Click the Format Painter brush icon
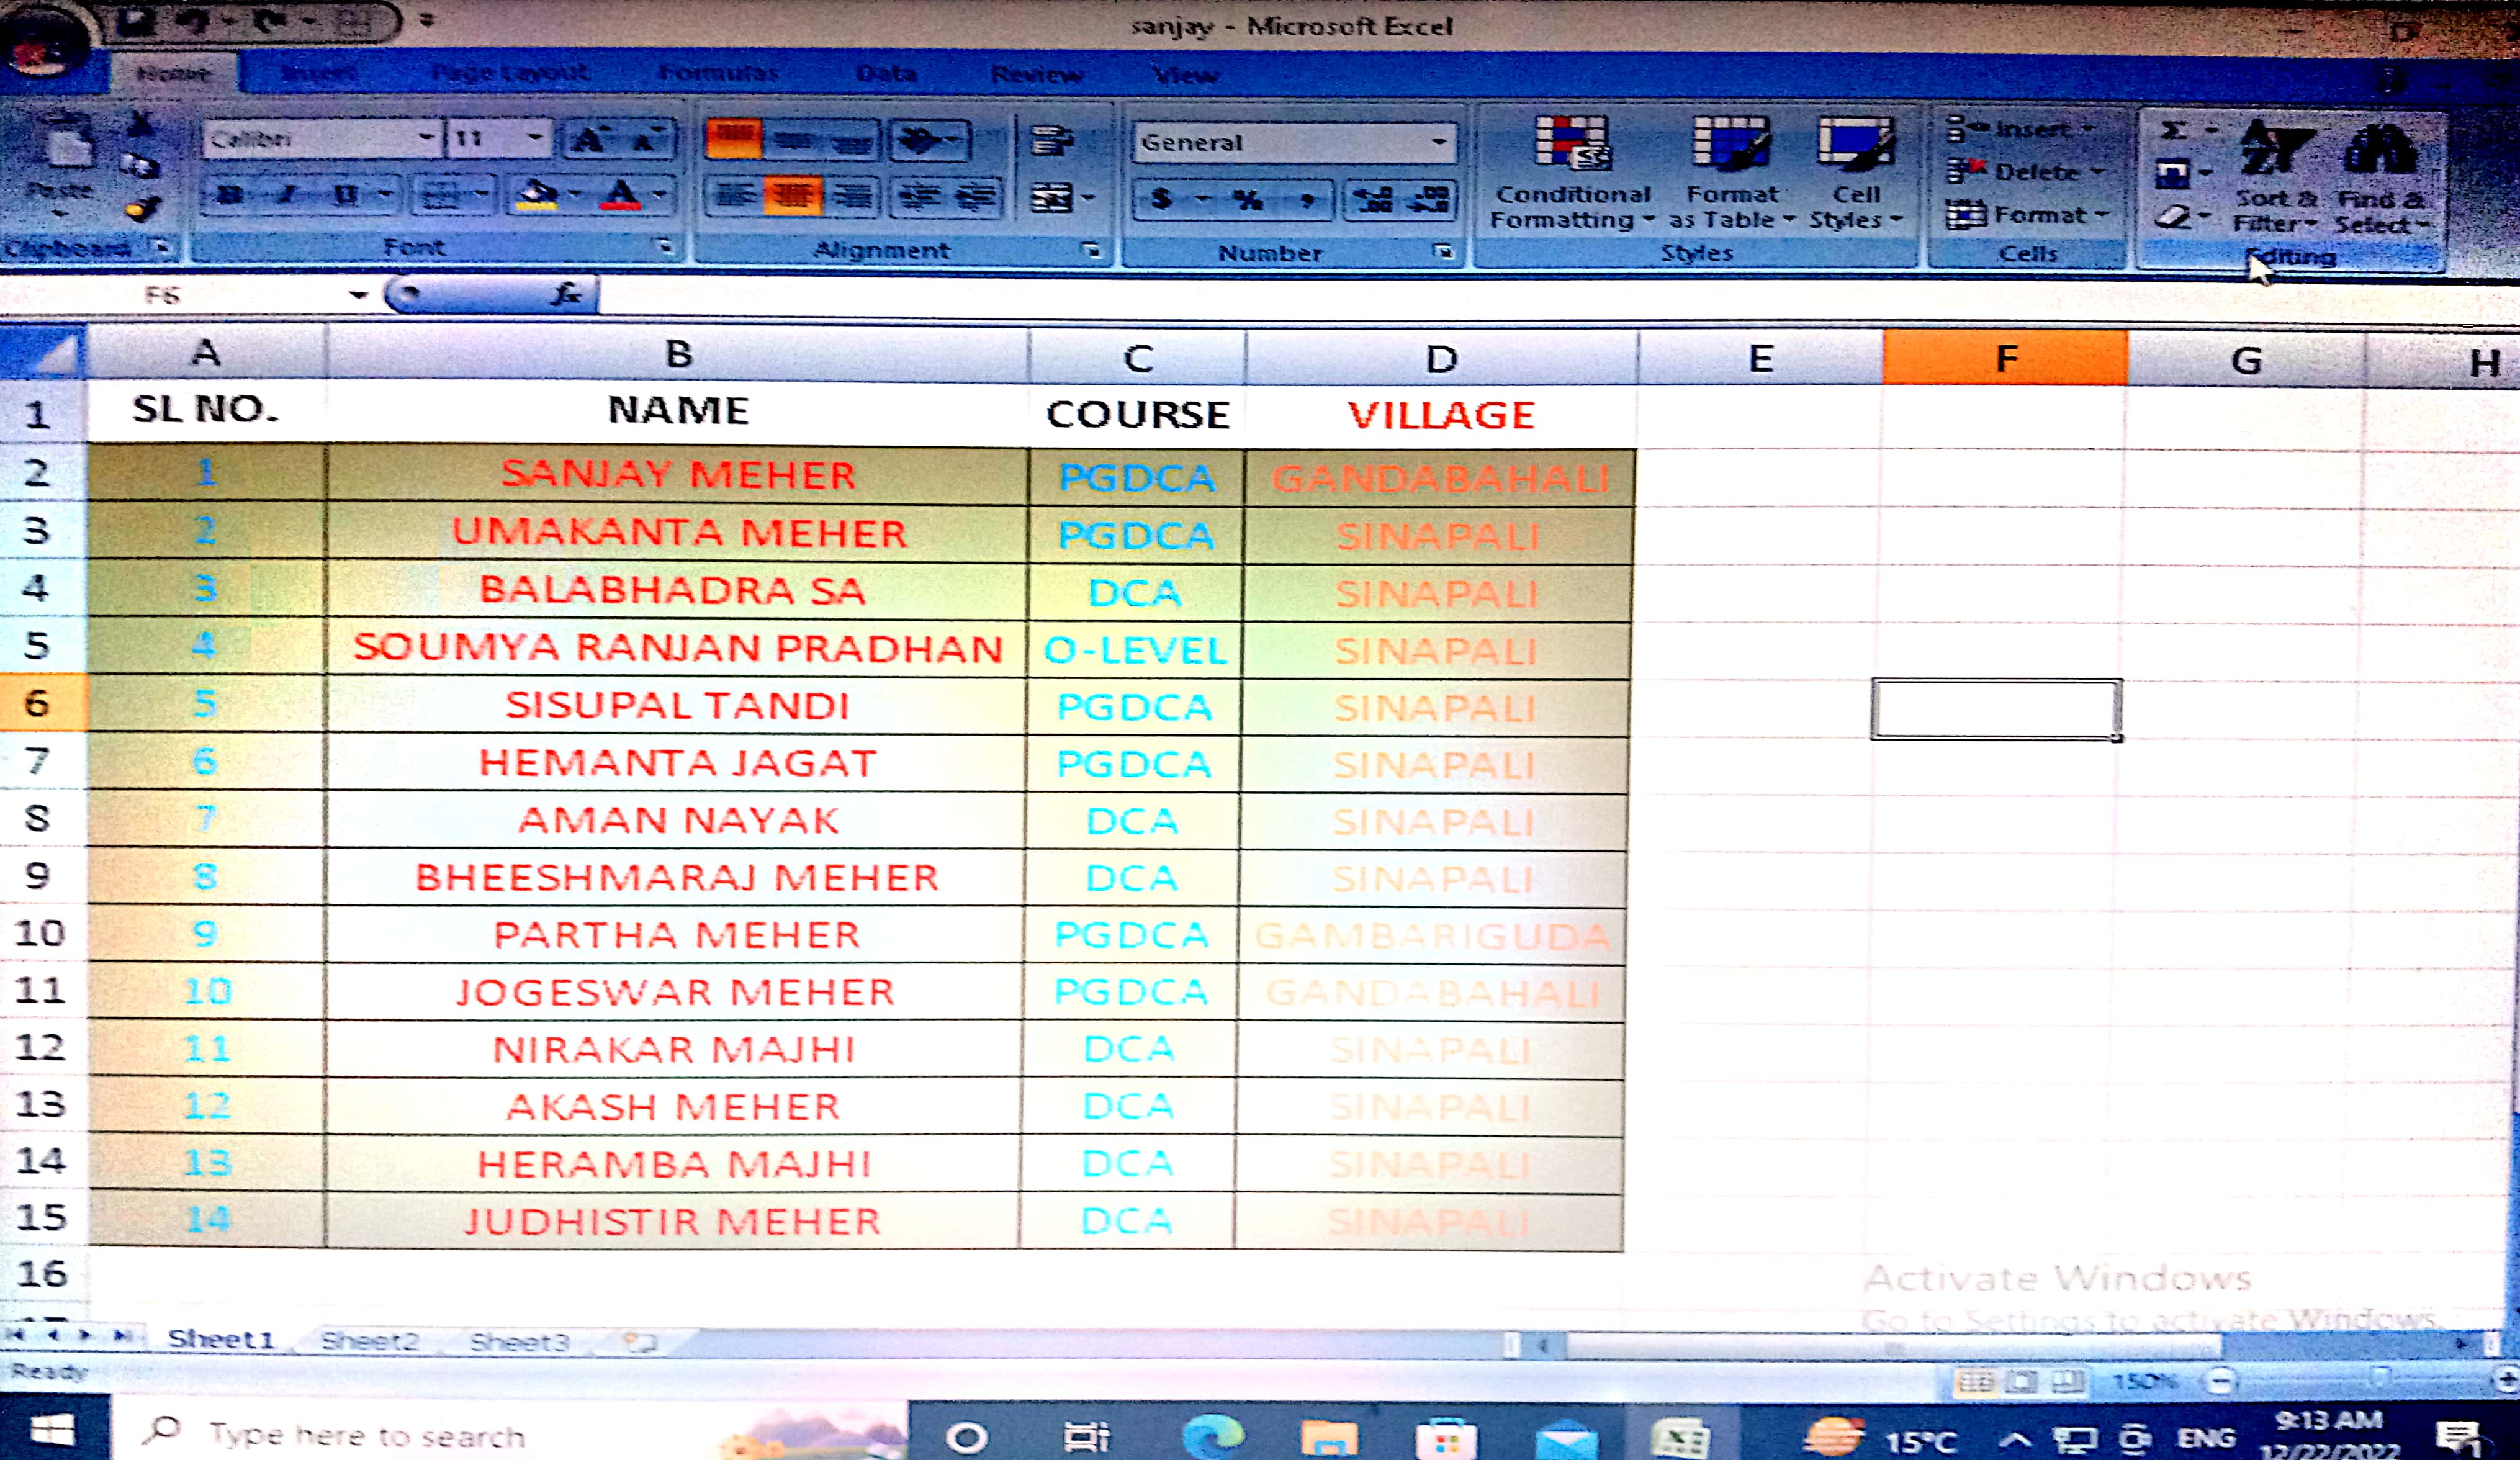The width and height of the screenshot is (2520, 1460). pyautogui.click(x=143, y=210)
